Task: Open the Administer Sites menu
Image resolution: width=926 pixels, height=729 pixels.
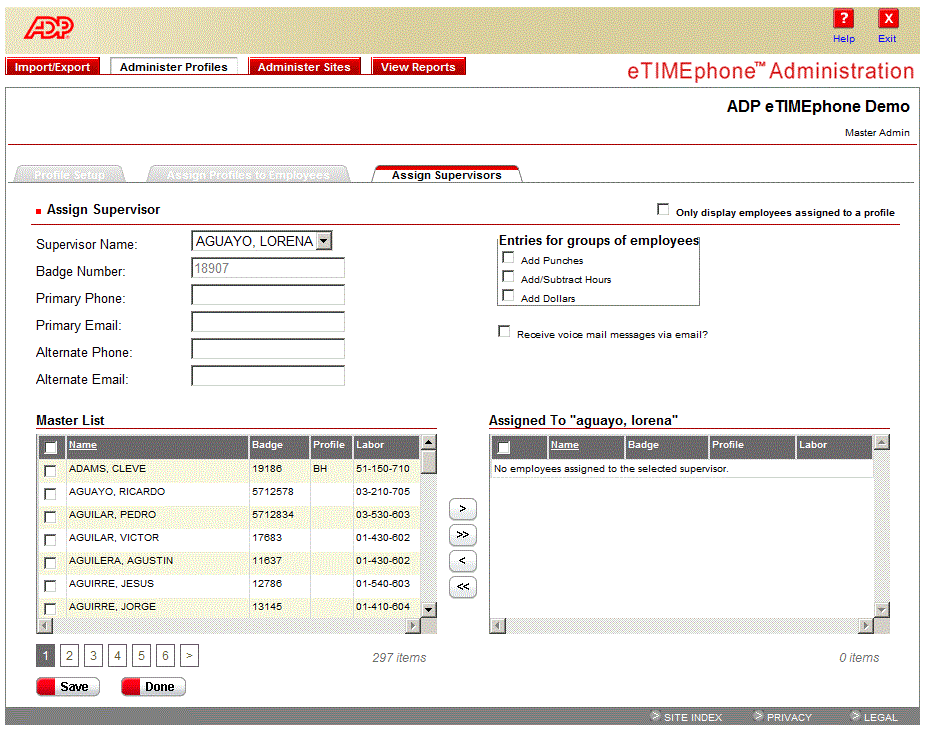Action: coord(304,67)
